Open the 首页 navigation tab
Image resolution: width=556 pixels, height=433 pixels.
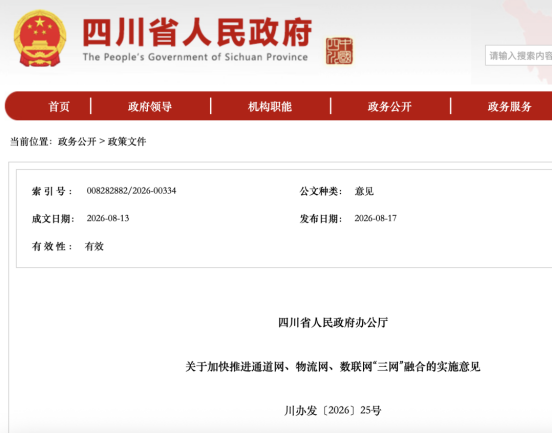point(59,106)
